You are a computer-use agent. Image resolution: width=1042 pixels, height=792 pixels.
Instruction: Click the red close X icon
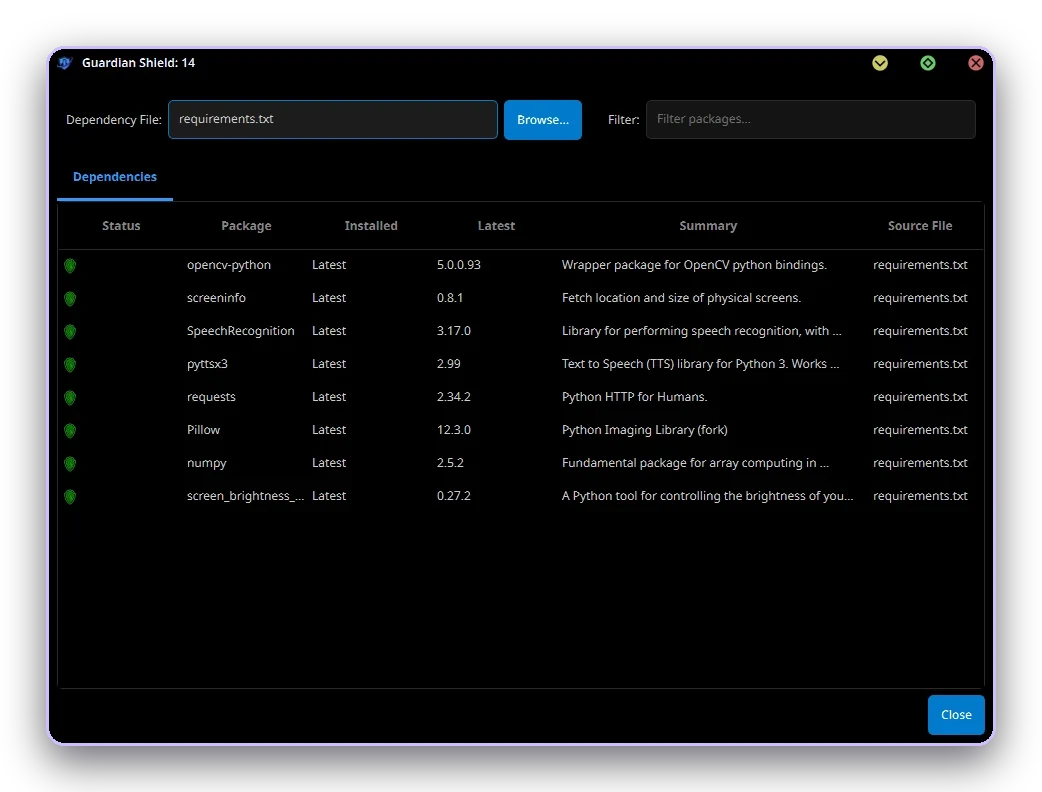pos(976,63)
